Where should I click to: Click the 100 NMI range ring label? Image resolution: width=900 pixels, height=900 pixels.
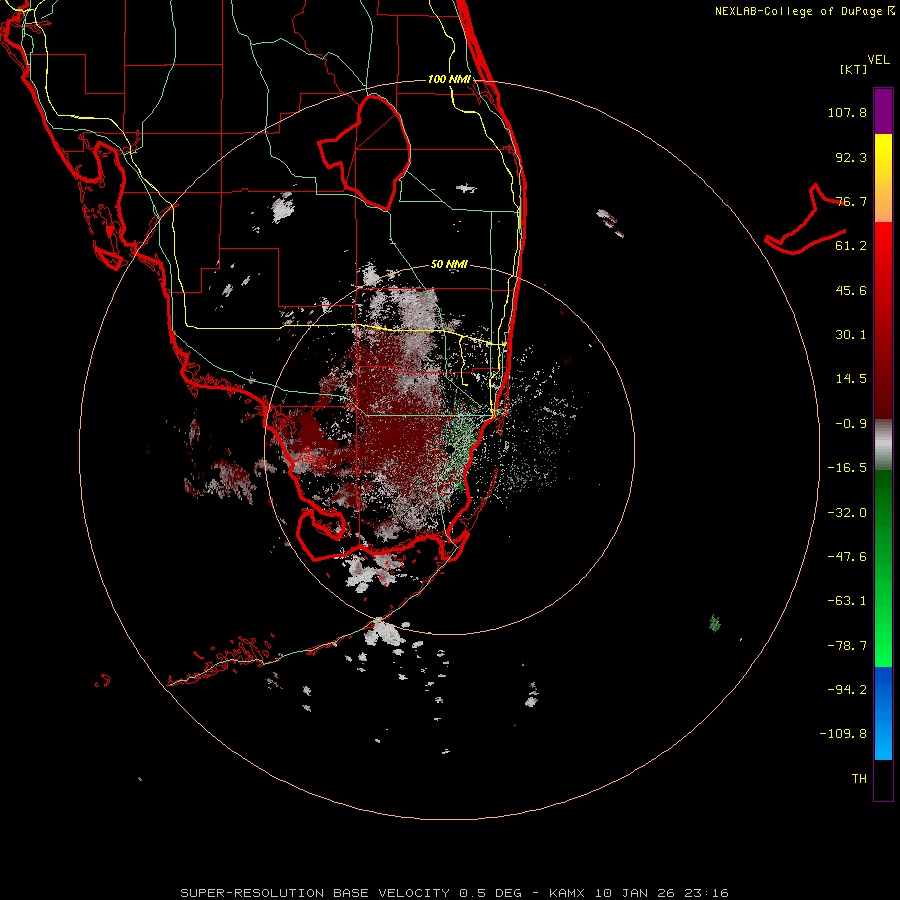449,79
